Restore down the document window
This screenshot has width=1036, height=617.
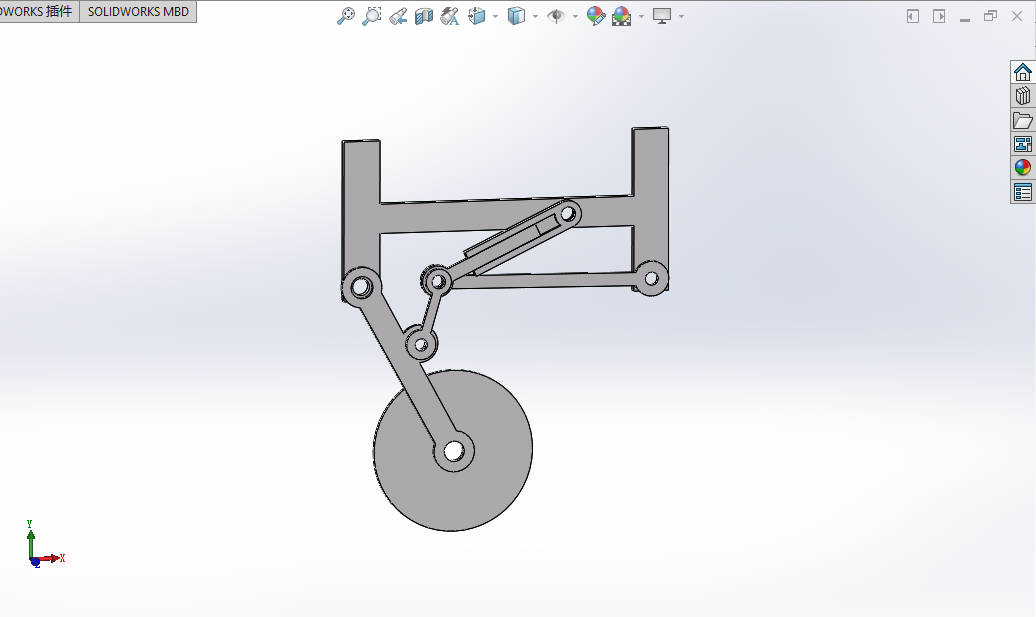990,16
